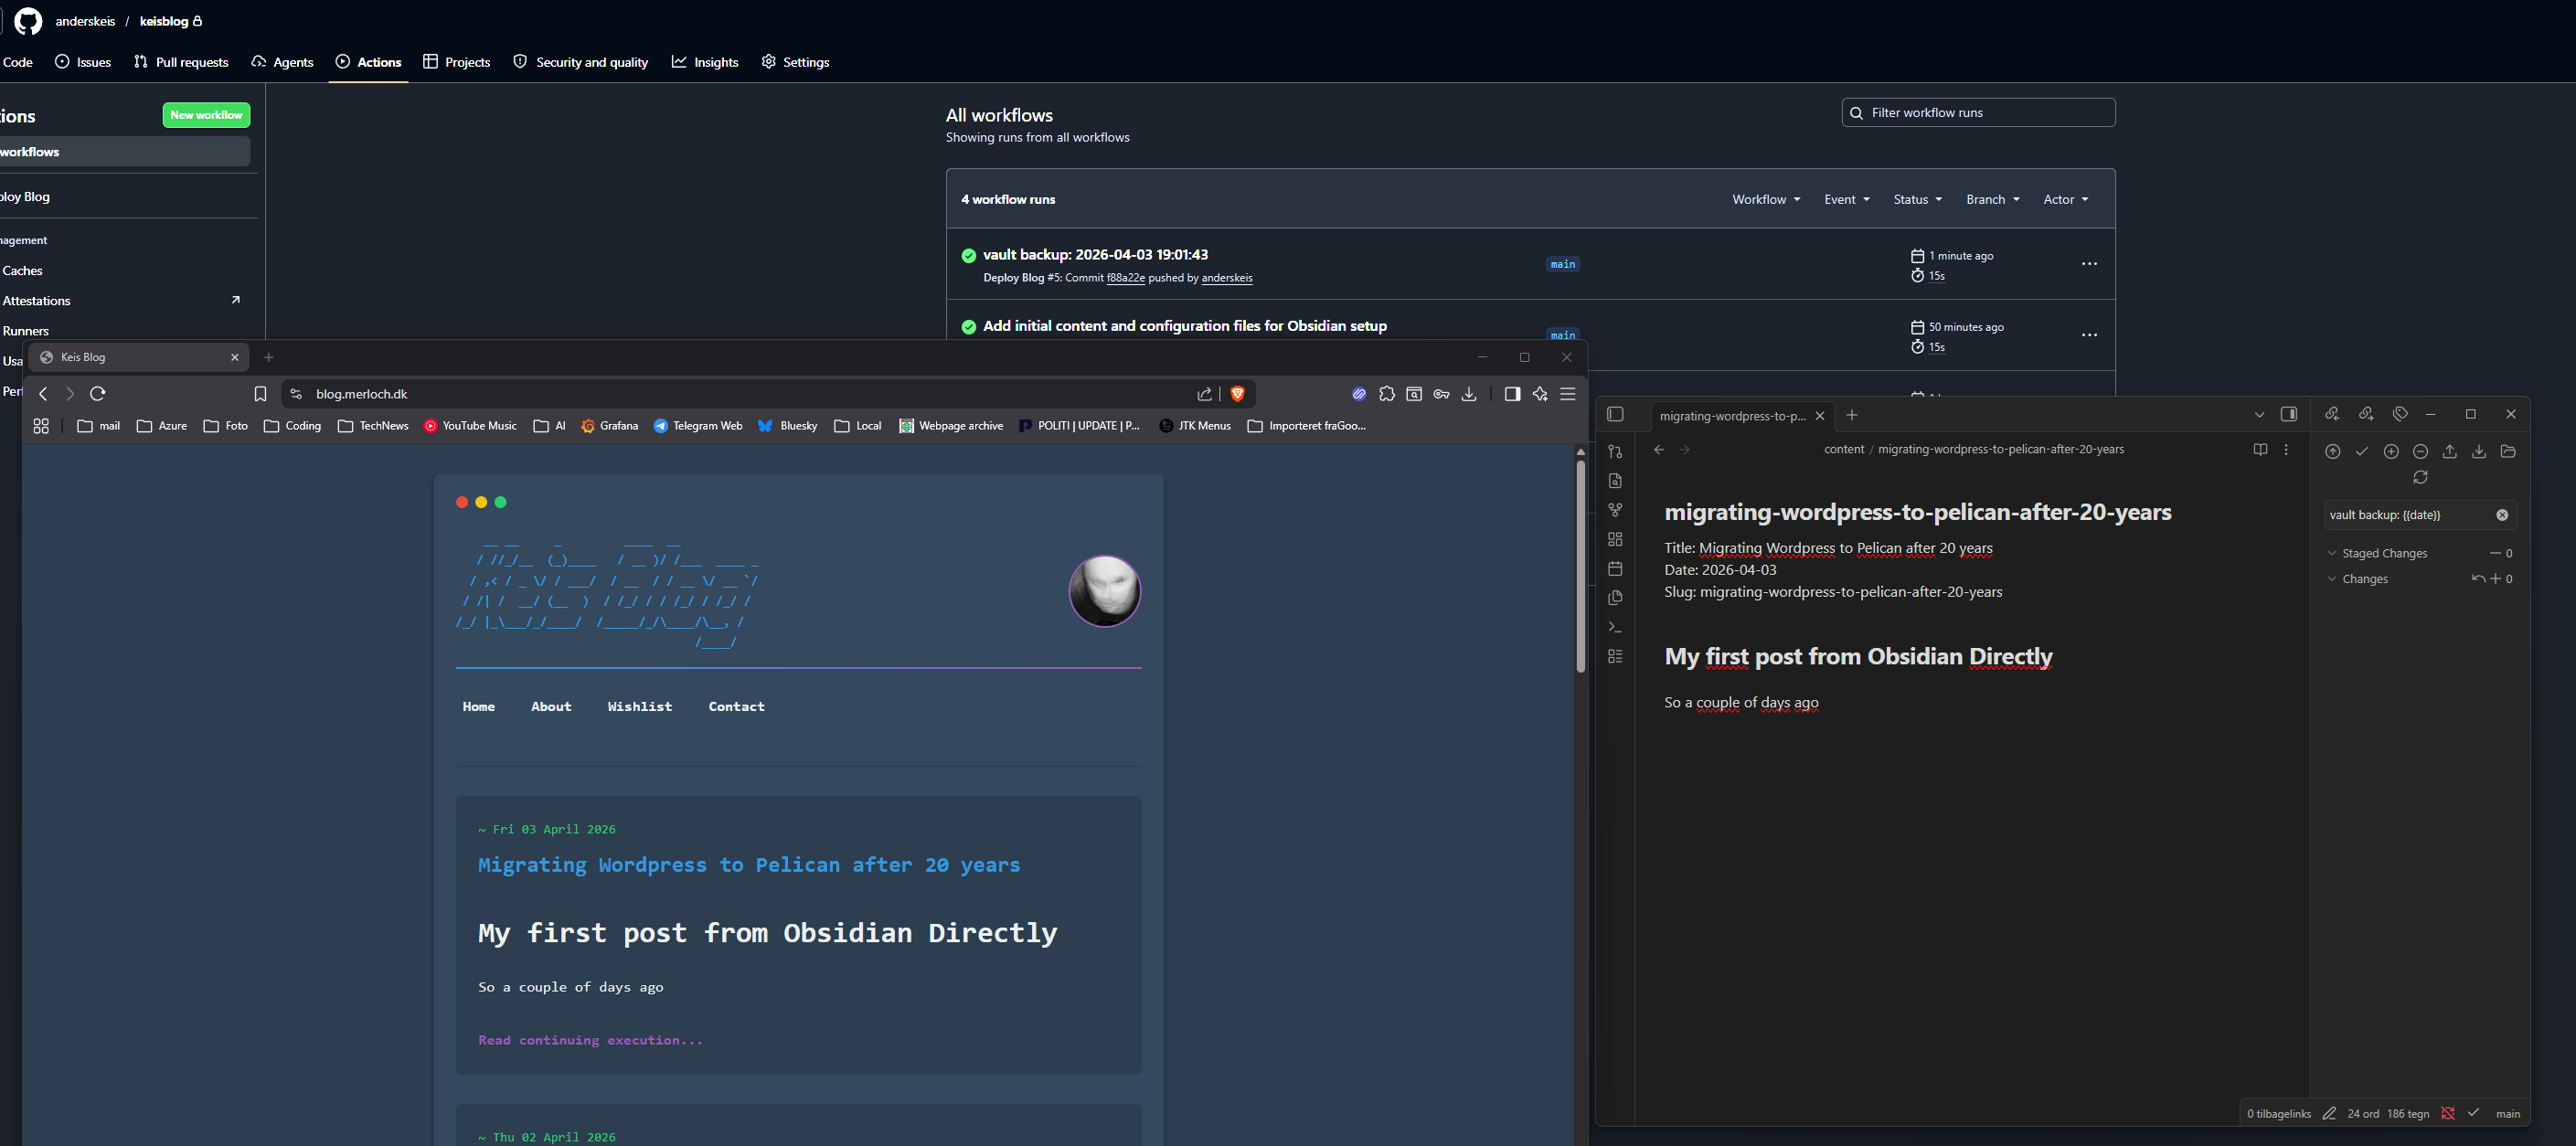Toggle reading view in Obsidian note

point(2260,450)
